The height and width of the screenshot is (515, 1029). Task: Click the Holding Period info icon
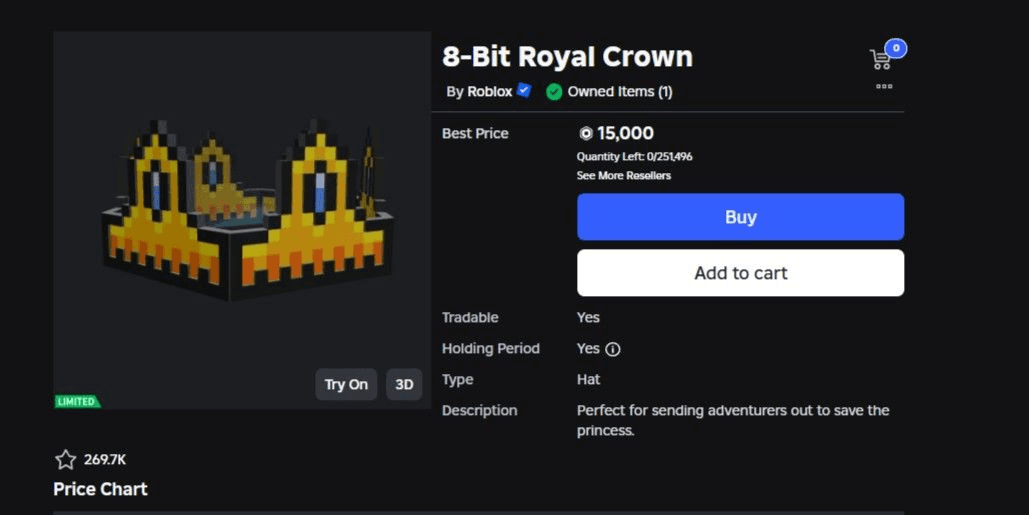tap(612, 349)
